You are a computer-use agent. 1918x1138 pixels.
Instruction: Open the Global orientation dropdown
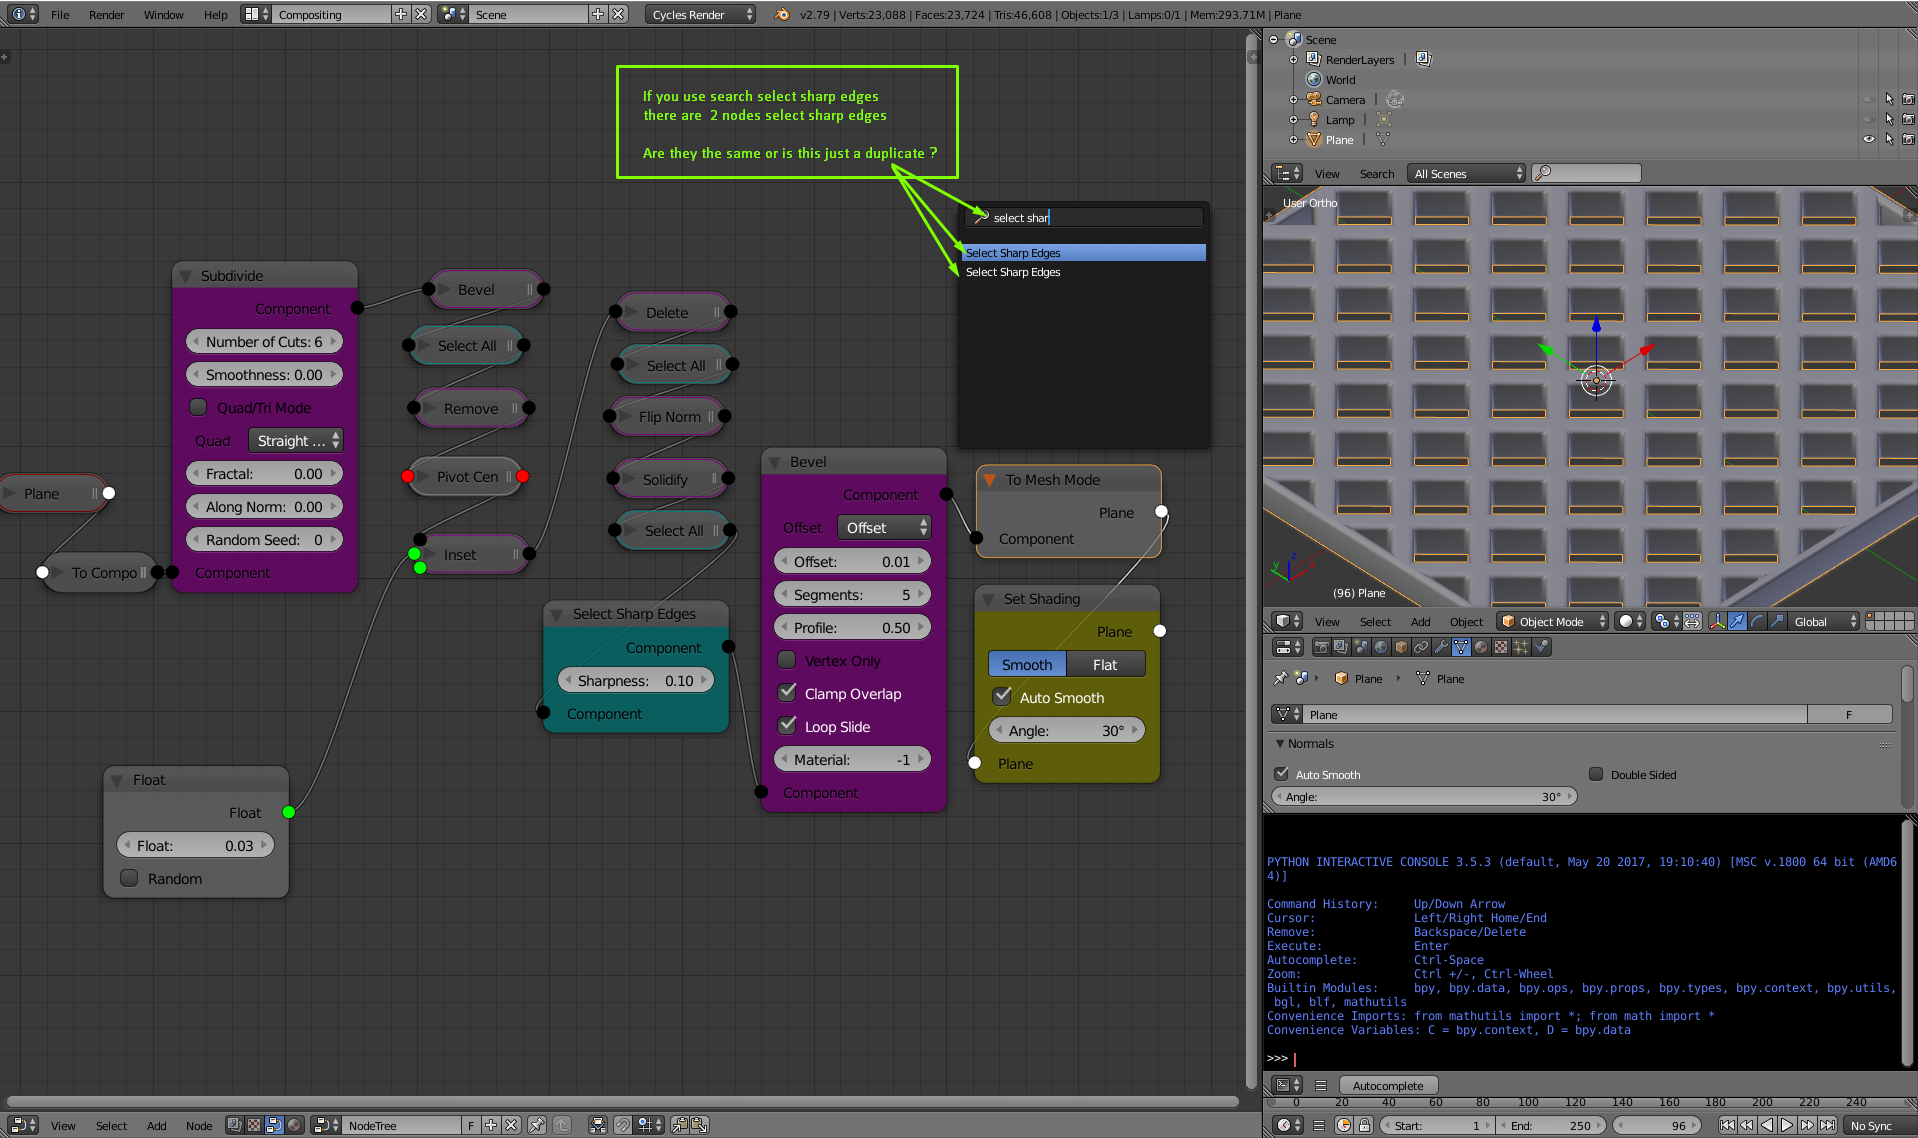pos(1825,621)
